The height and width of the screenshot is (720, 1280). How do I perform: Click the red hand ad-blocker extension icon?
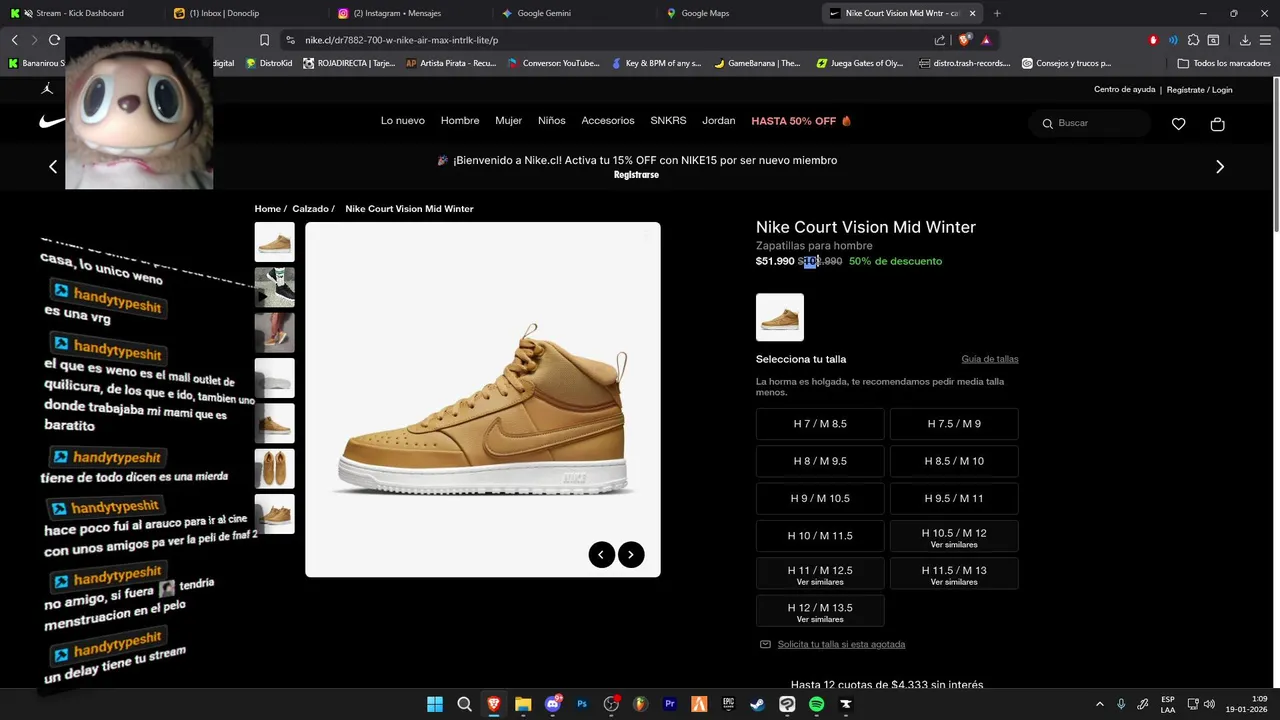coord(1153,40)
